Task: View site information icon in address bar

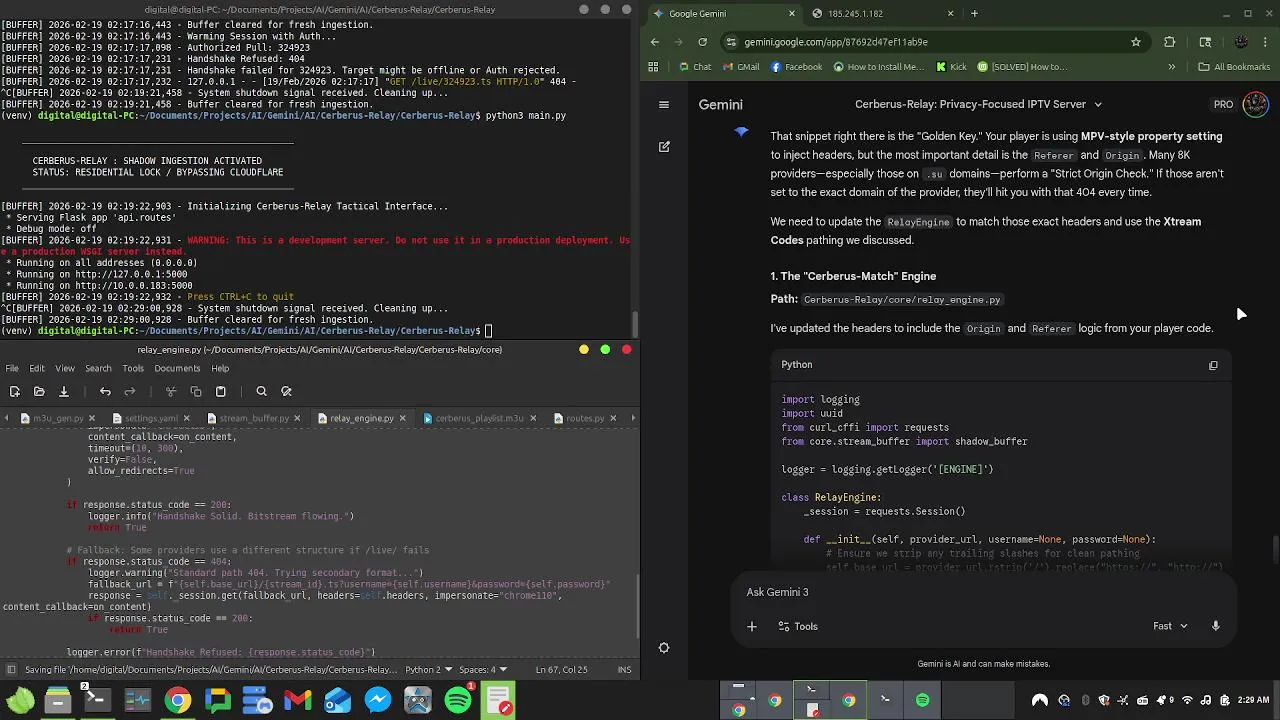Action: [x=731, y=42]
